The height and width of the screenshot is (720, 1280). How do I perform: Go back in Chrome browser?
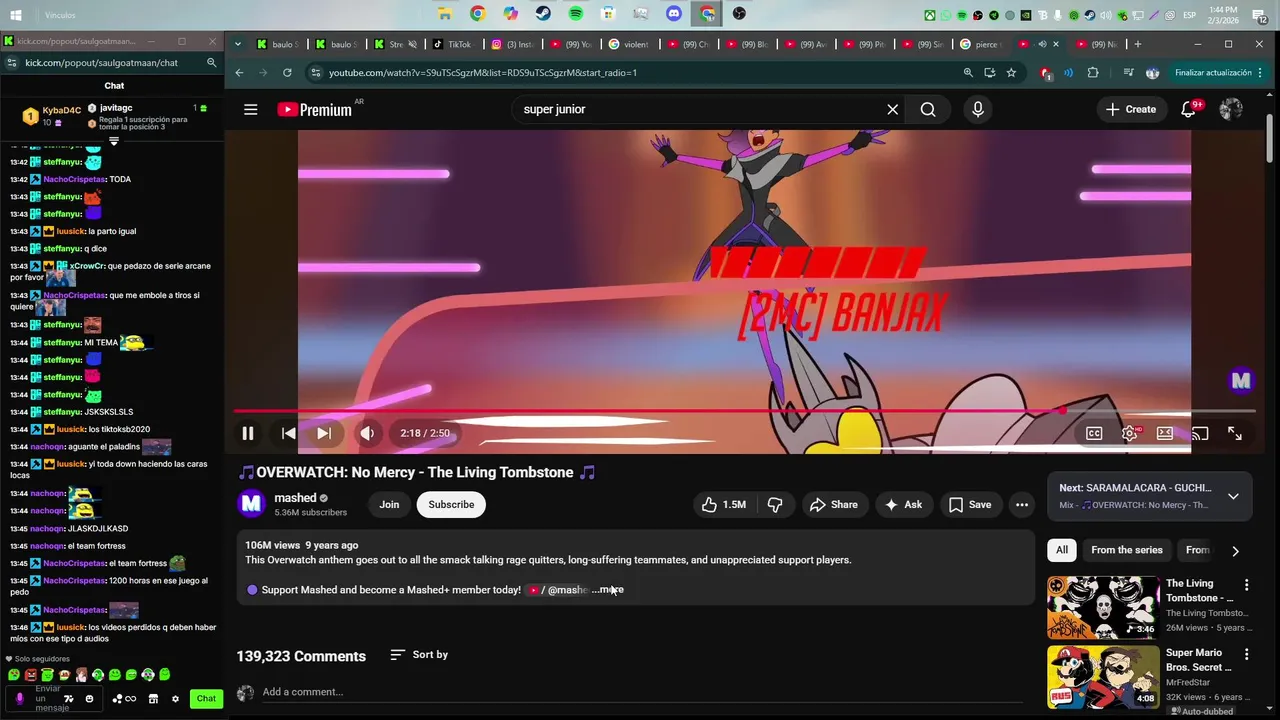(239, 73)
